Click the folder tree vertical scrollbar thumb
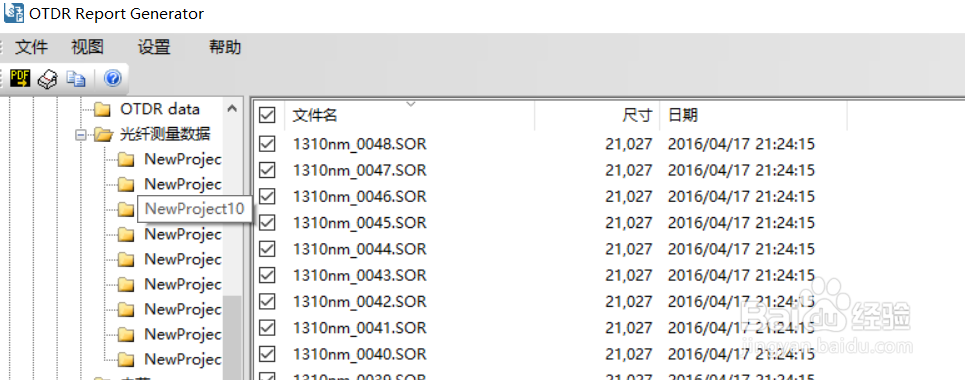965x380 pixels. pos(232,338)
